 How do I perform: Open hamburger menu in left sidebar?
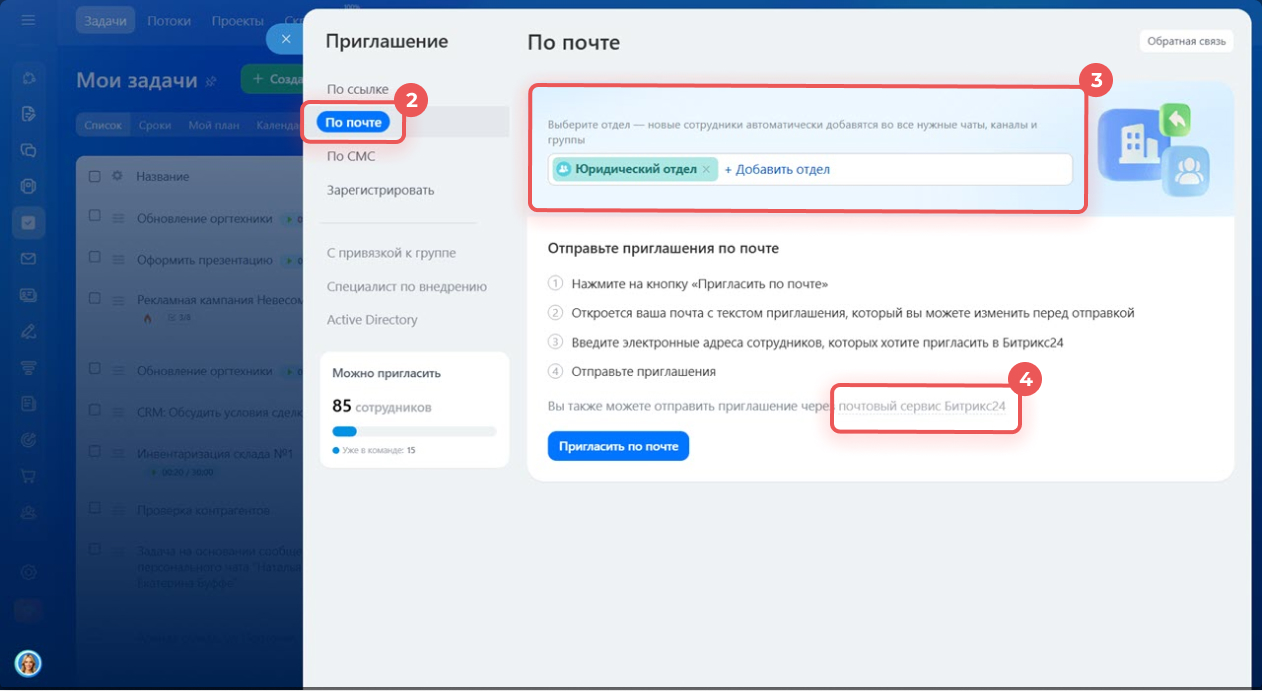click(28, 20)
